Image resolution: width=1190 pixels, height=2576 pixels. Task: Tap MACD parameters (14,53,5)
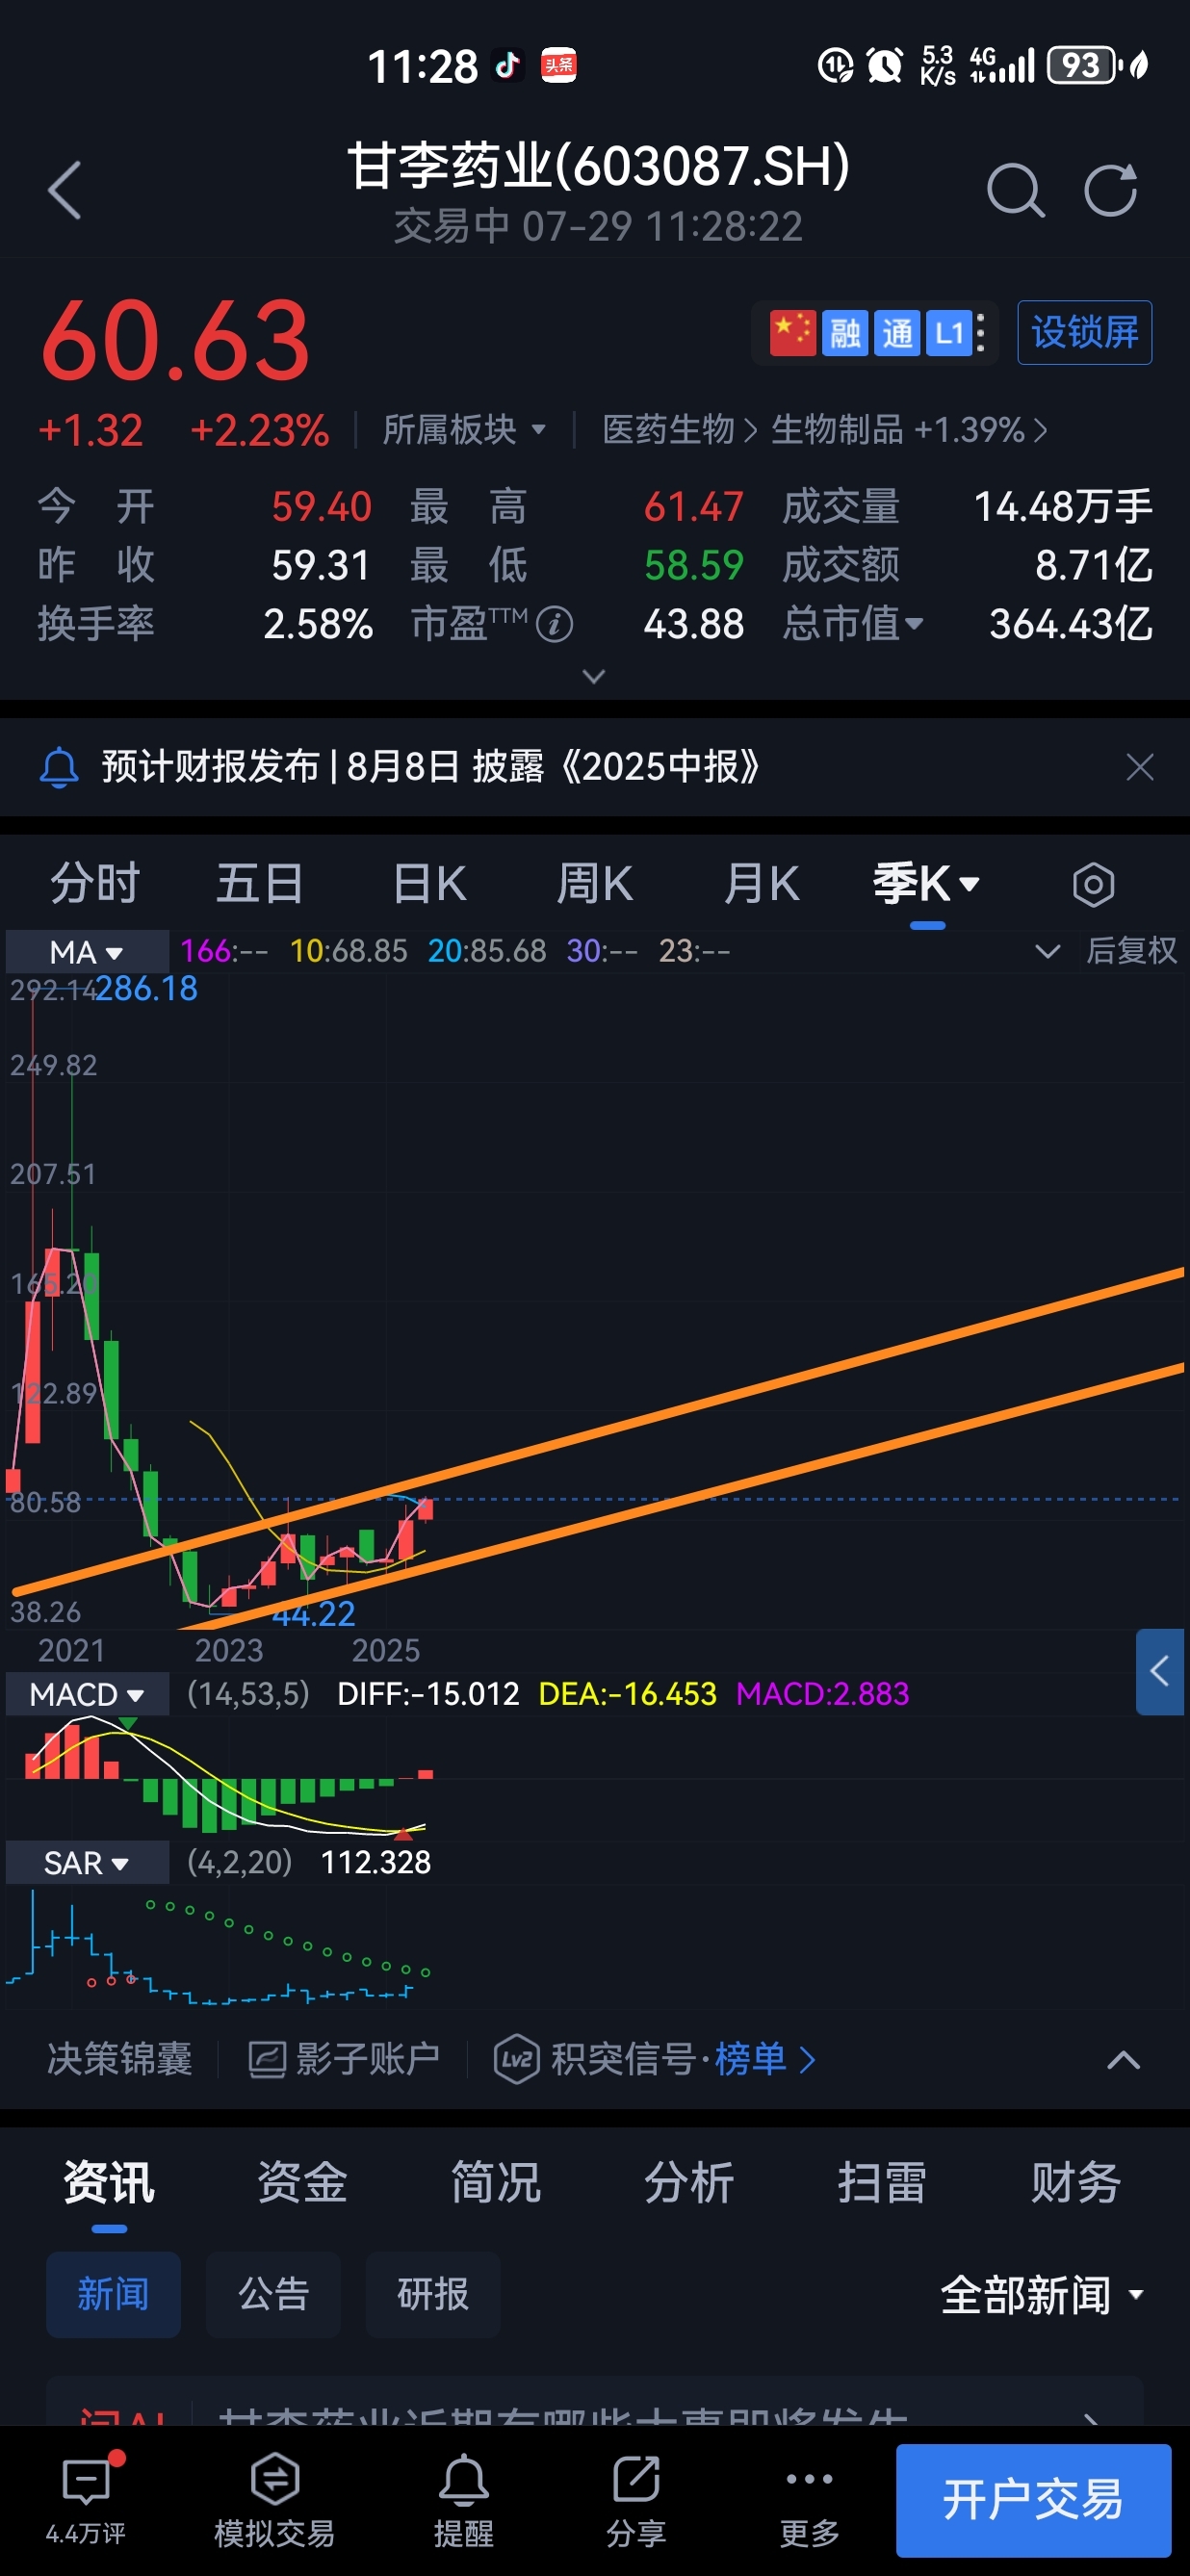pos(248,1694)
